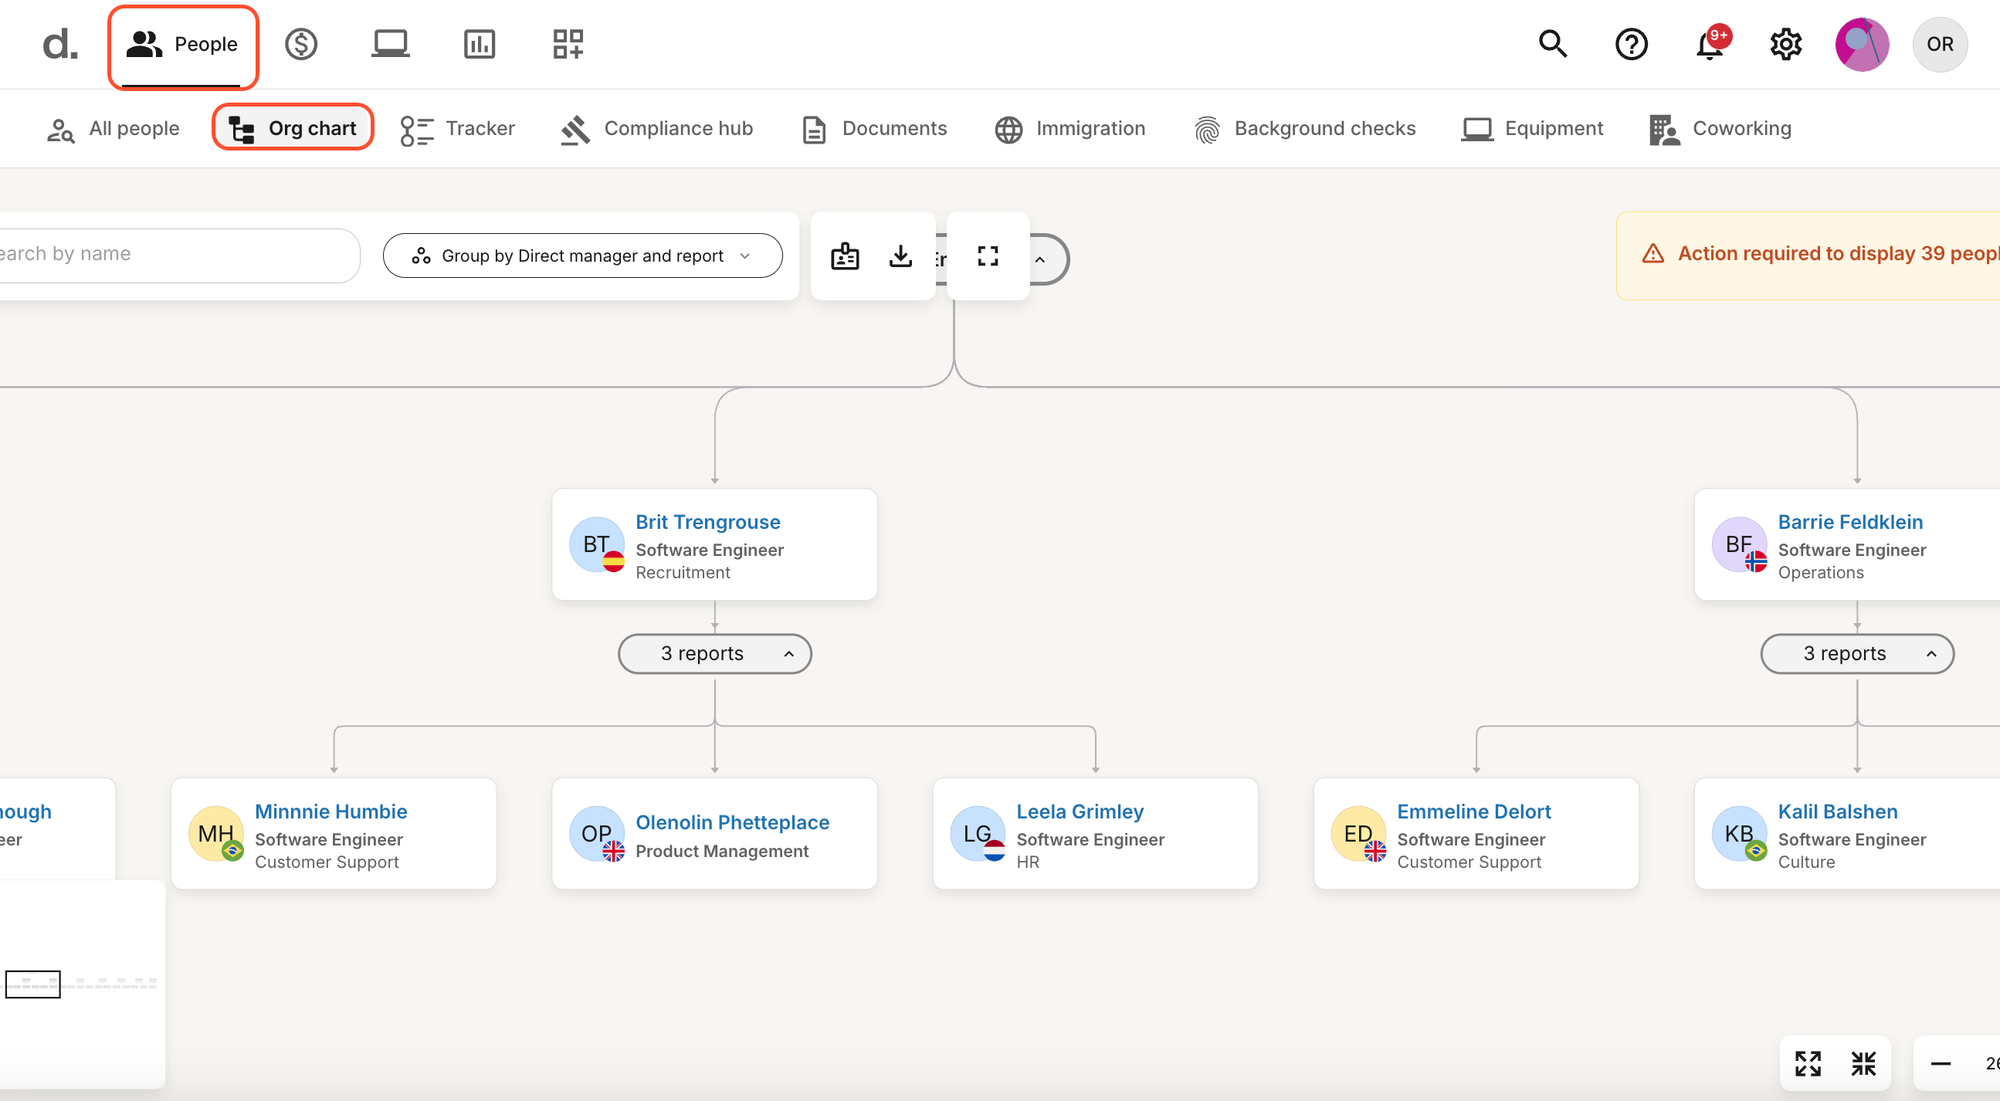Open the Compliance hub tab
The width and height of the screenshot is (2000, 1101).
coord(656,129)
